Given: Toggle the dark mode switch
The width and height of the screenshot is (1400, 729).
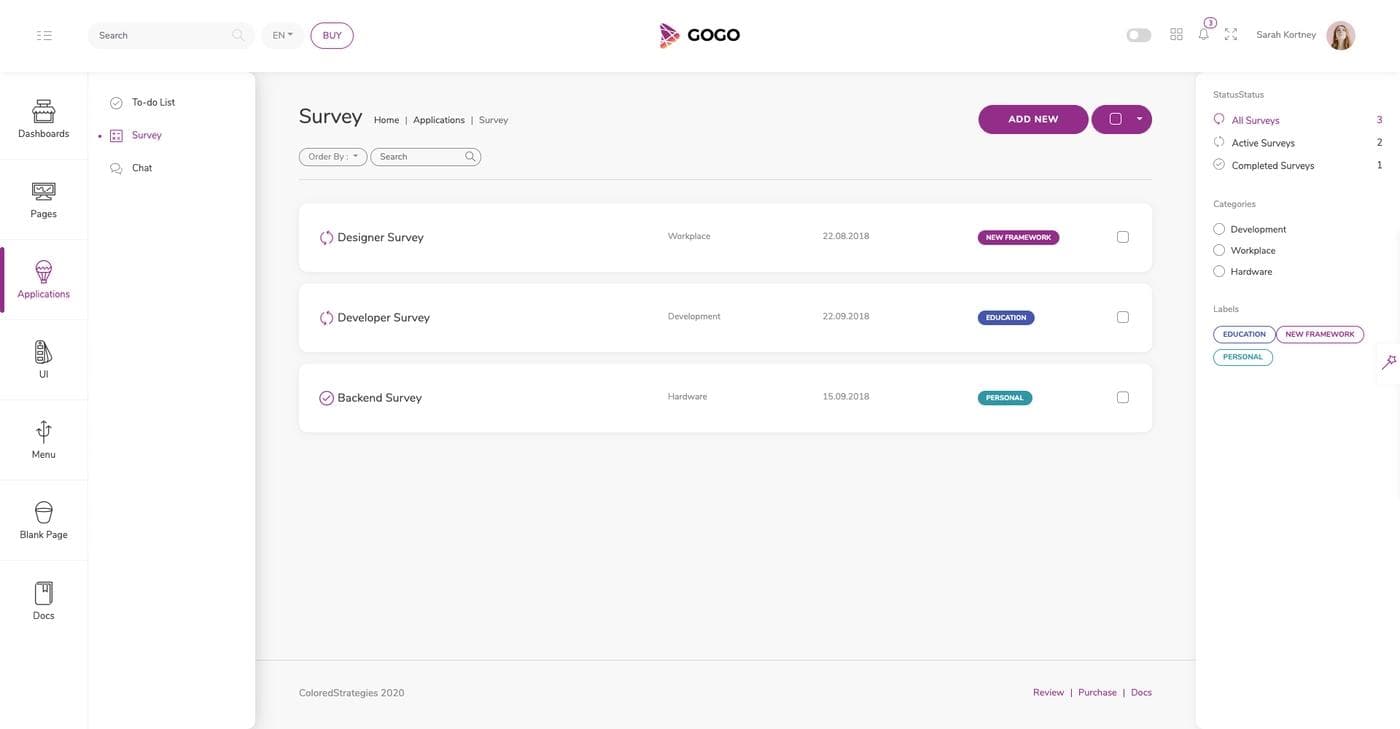Looking at the screenshot, I should [x=1138, y=35].
